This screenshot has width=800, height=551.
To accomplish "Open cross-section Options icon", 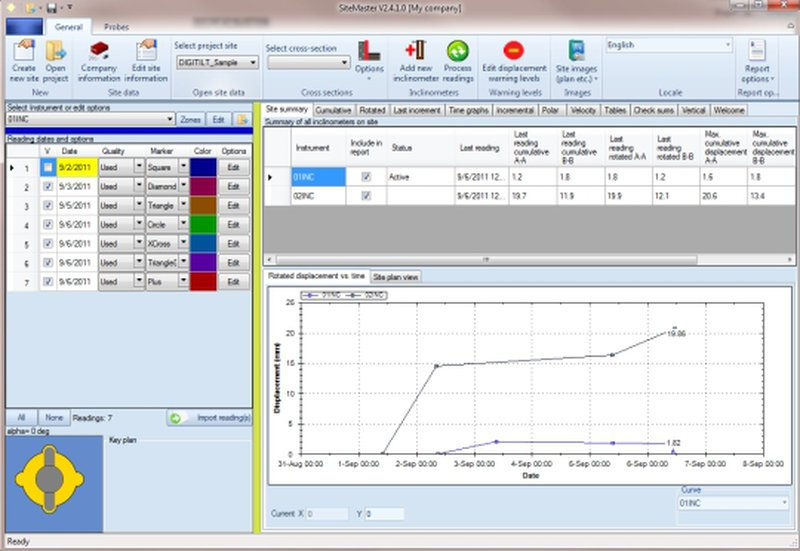I will point(369,51).
